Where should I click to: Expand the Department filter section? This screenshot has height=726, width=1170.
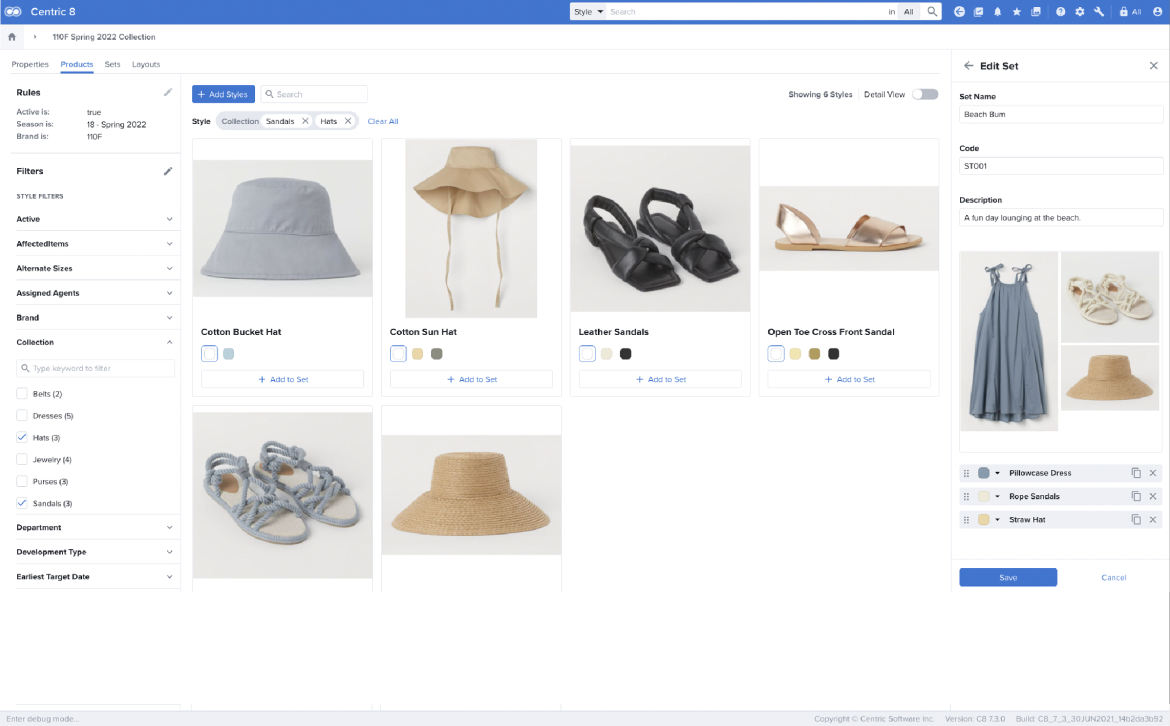[168, 527]
